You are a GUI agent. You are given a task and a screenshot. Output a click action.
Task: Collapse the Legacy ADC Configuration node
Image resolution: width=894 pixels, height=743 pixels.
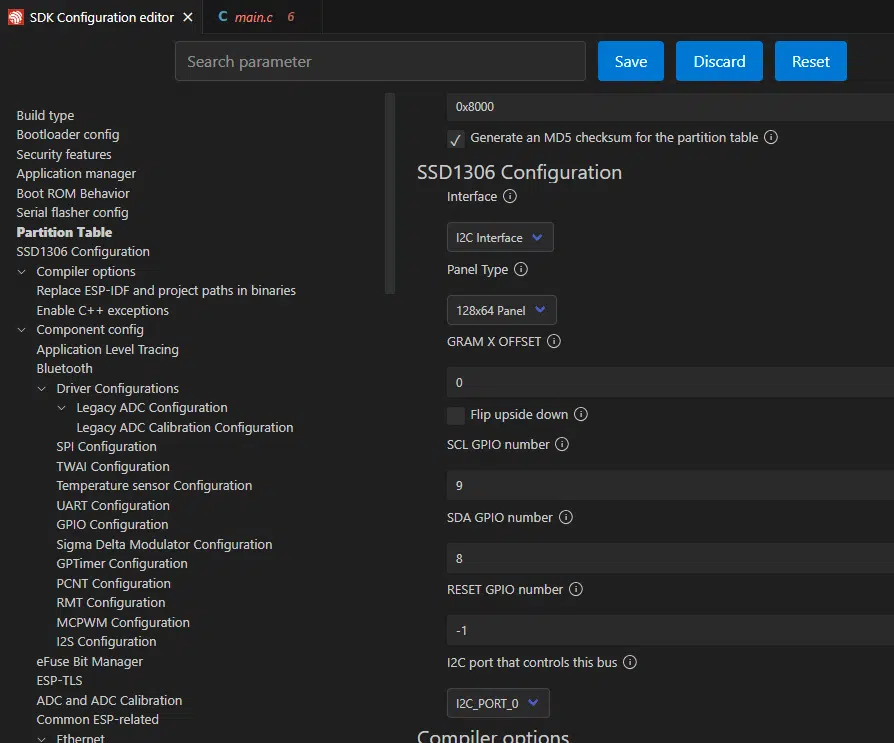62,408
